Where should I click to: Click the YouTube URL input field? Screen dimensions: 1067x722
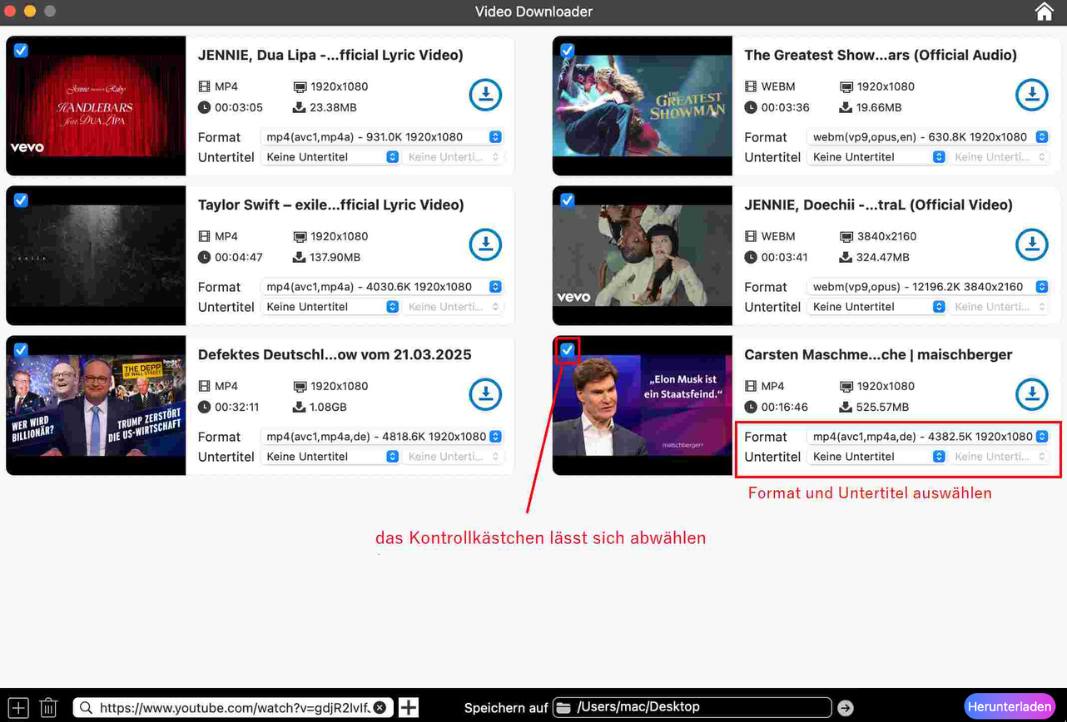[233, 708]
